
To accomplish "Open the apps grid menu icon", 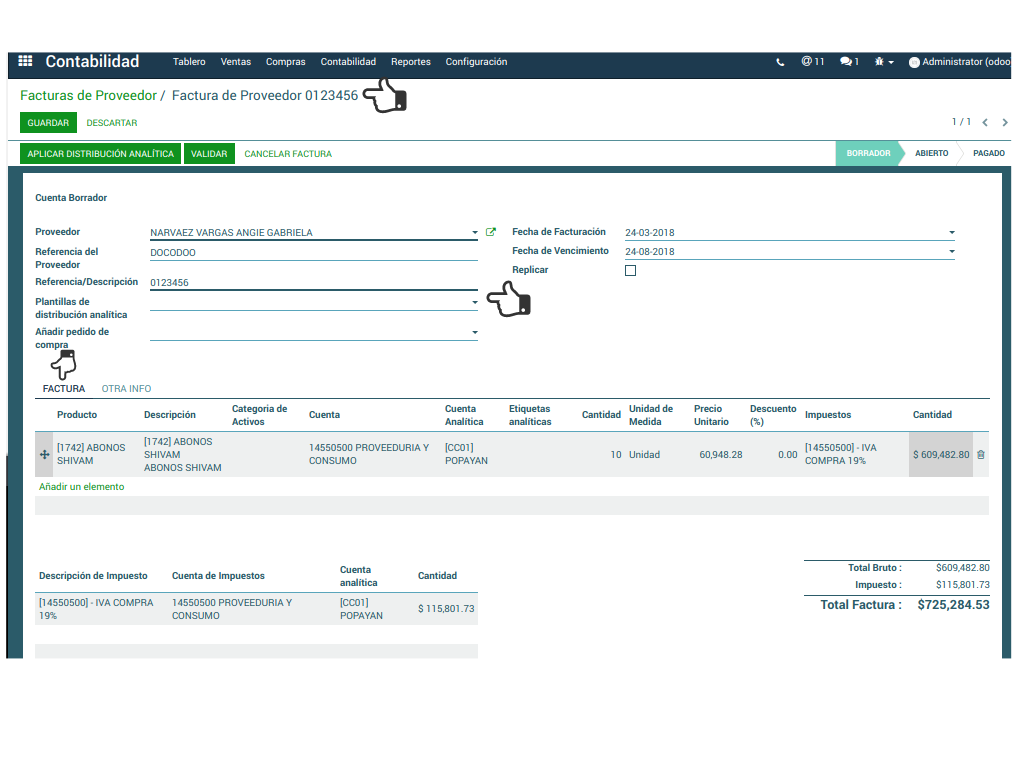I will tap(25, 62).
